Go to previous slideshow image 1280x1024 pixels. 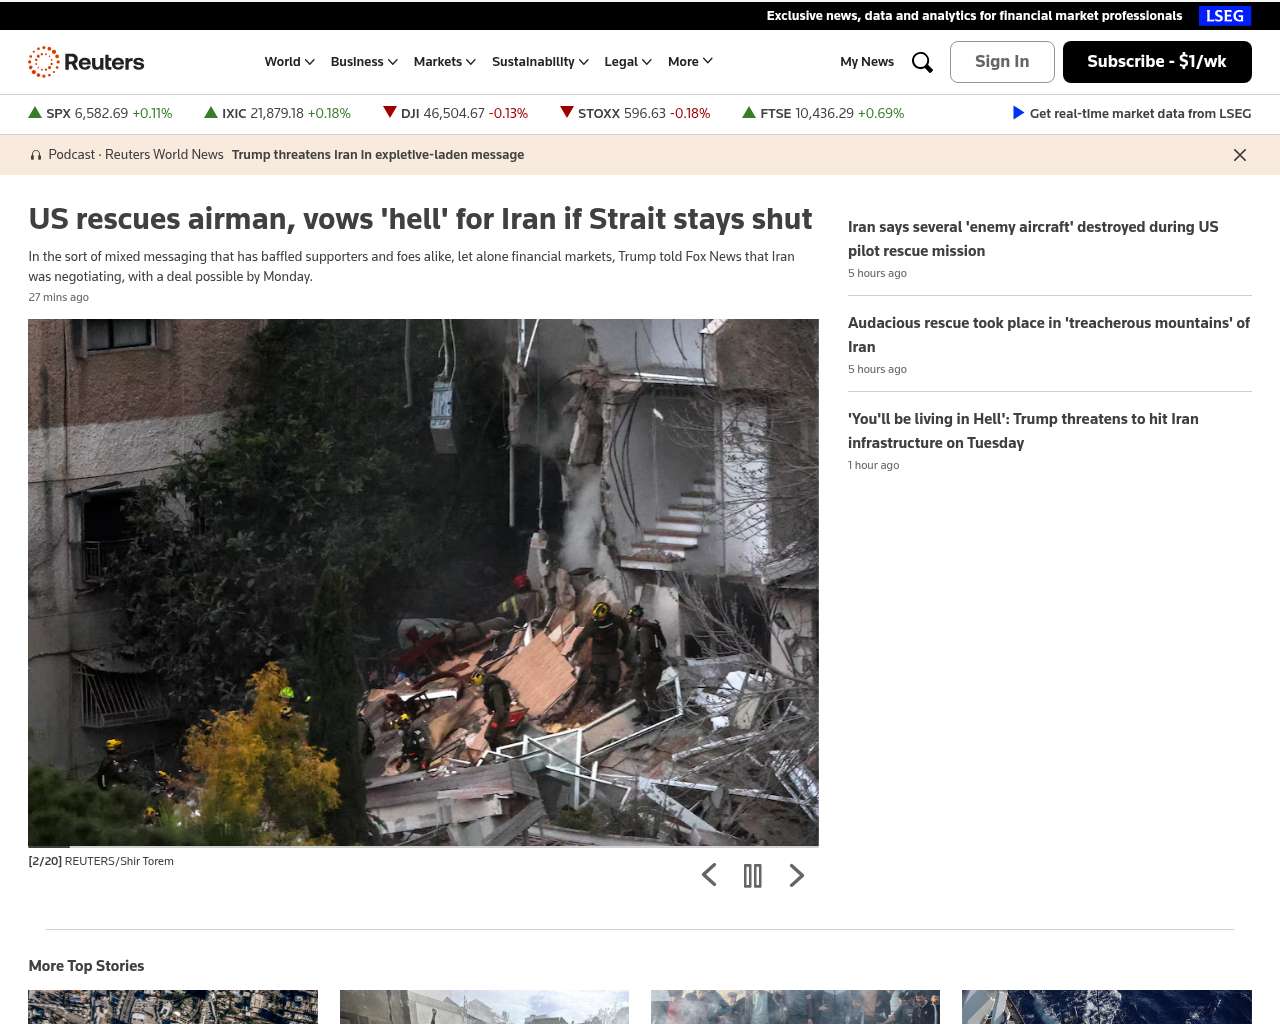tap(709, 876)
